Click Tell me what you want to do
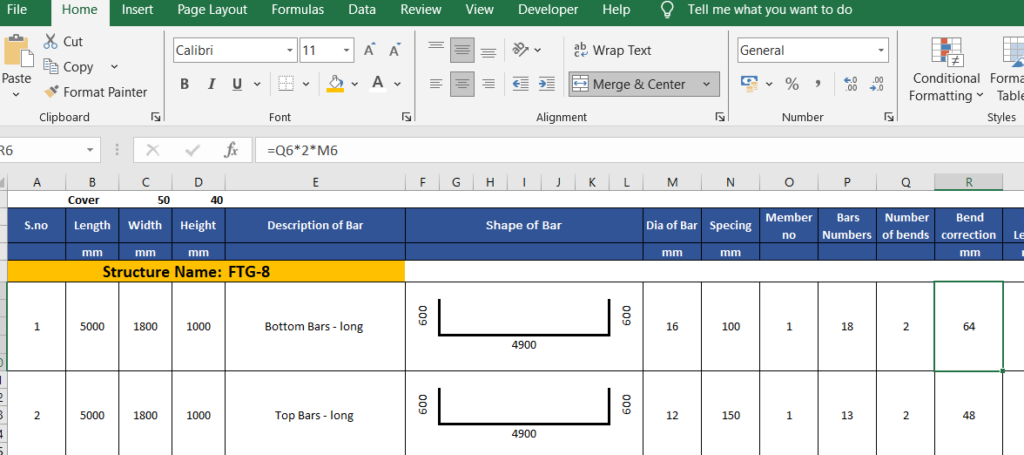Viewport: 1024px width, 455px height. coord(769,10)
